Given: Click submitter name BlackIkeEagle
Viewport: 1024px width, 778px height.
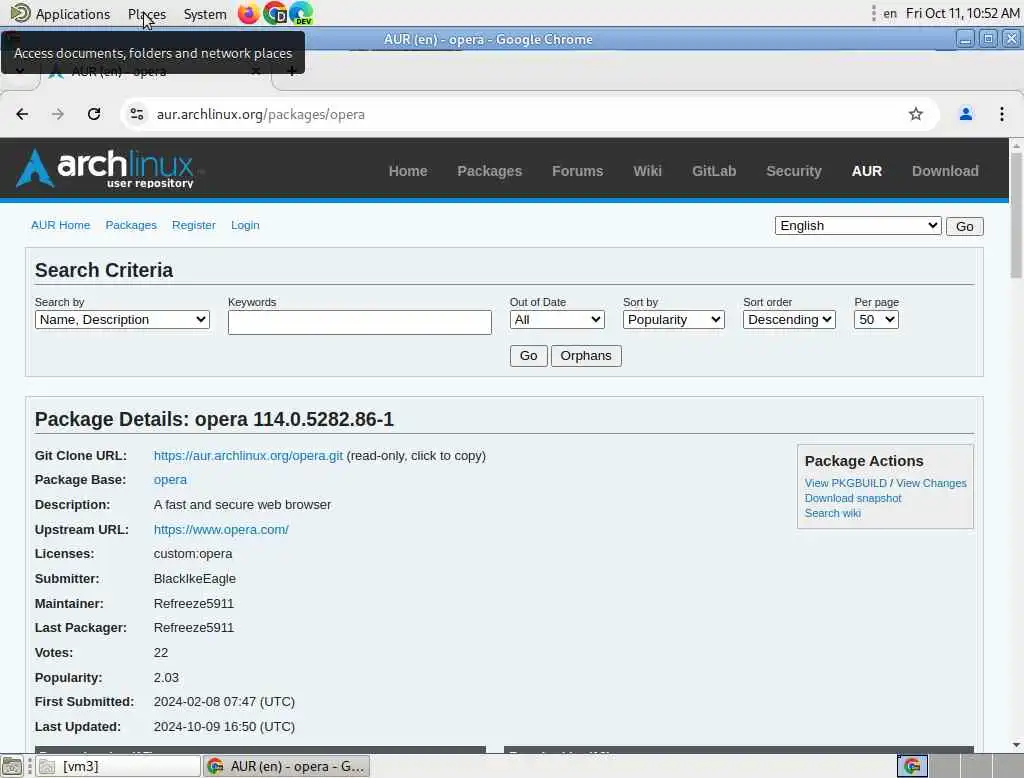Looking at the screenshot, I should pyautogui.click(x=195, y=579).
